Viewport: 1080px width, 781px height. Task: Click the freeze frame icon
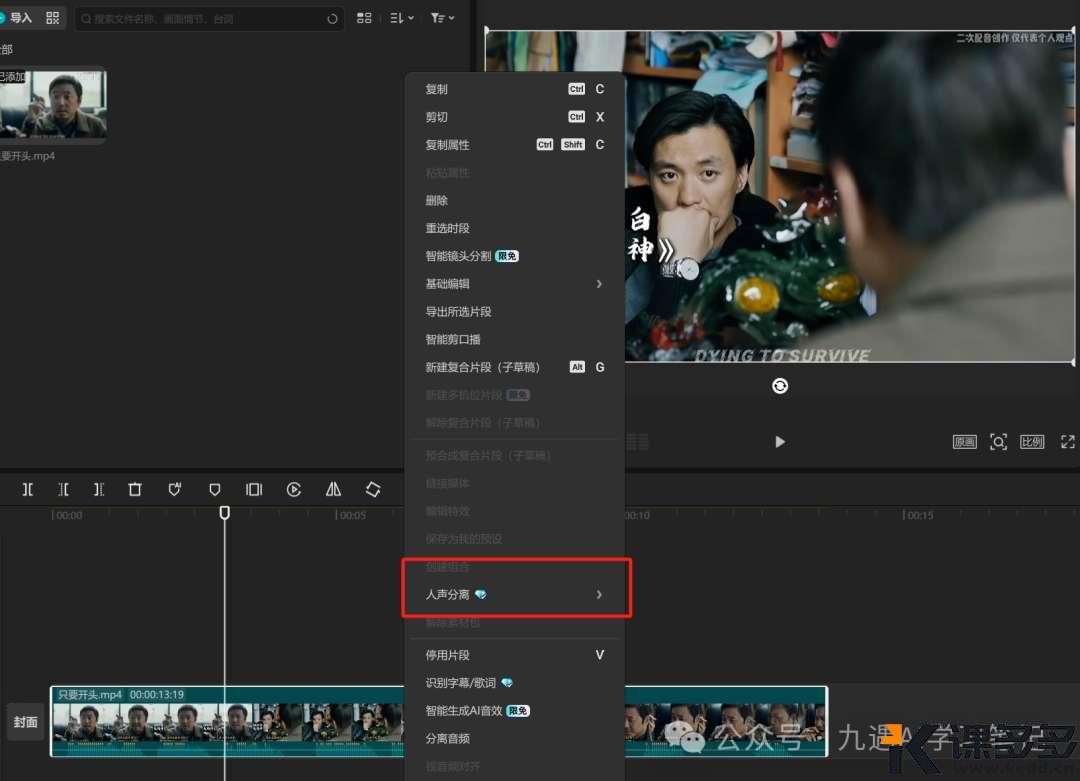pyautogui.click(x=254, y=490)
